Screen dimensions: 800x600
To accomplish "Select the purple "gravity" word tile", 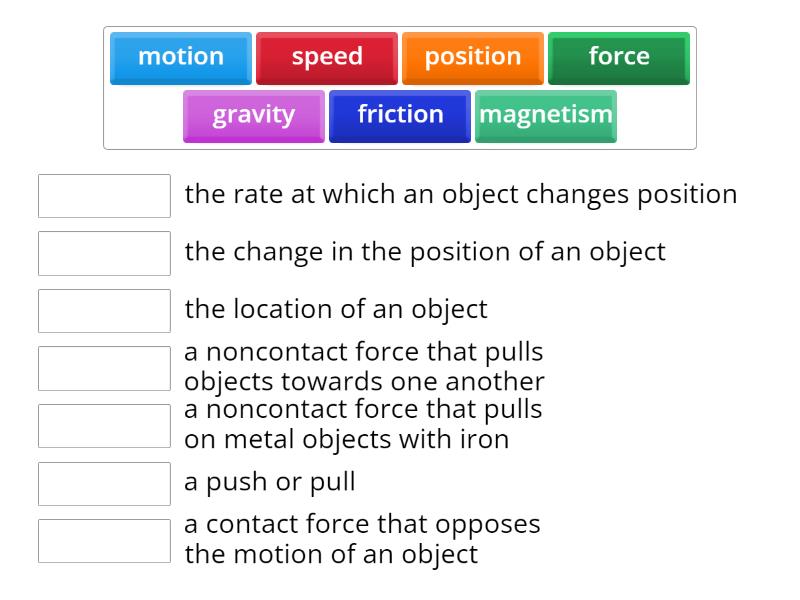I will point(253,115).
